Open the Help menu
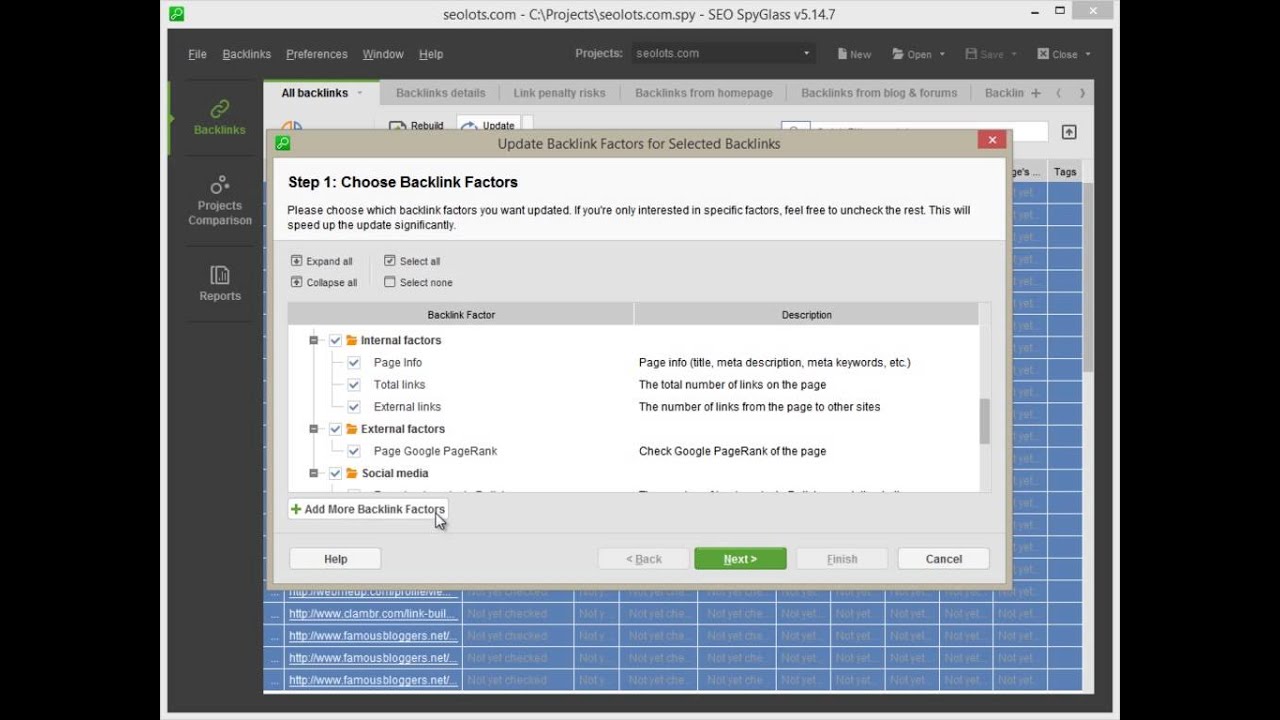Viewport: 1280px width, 720px height. 431,54
